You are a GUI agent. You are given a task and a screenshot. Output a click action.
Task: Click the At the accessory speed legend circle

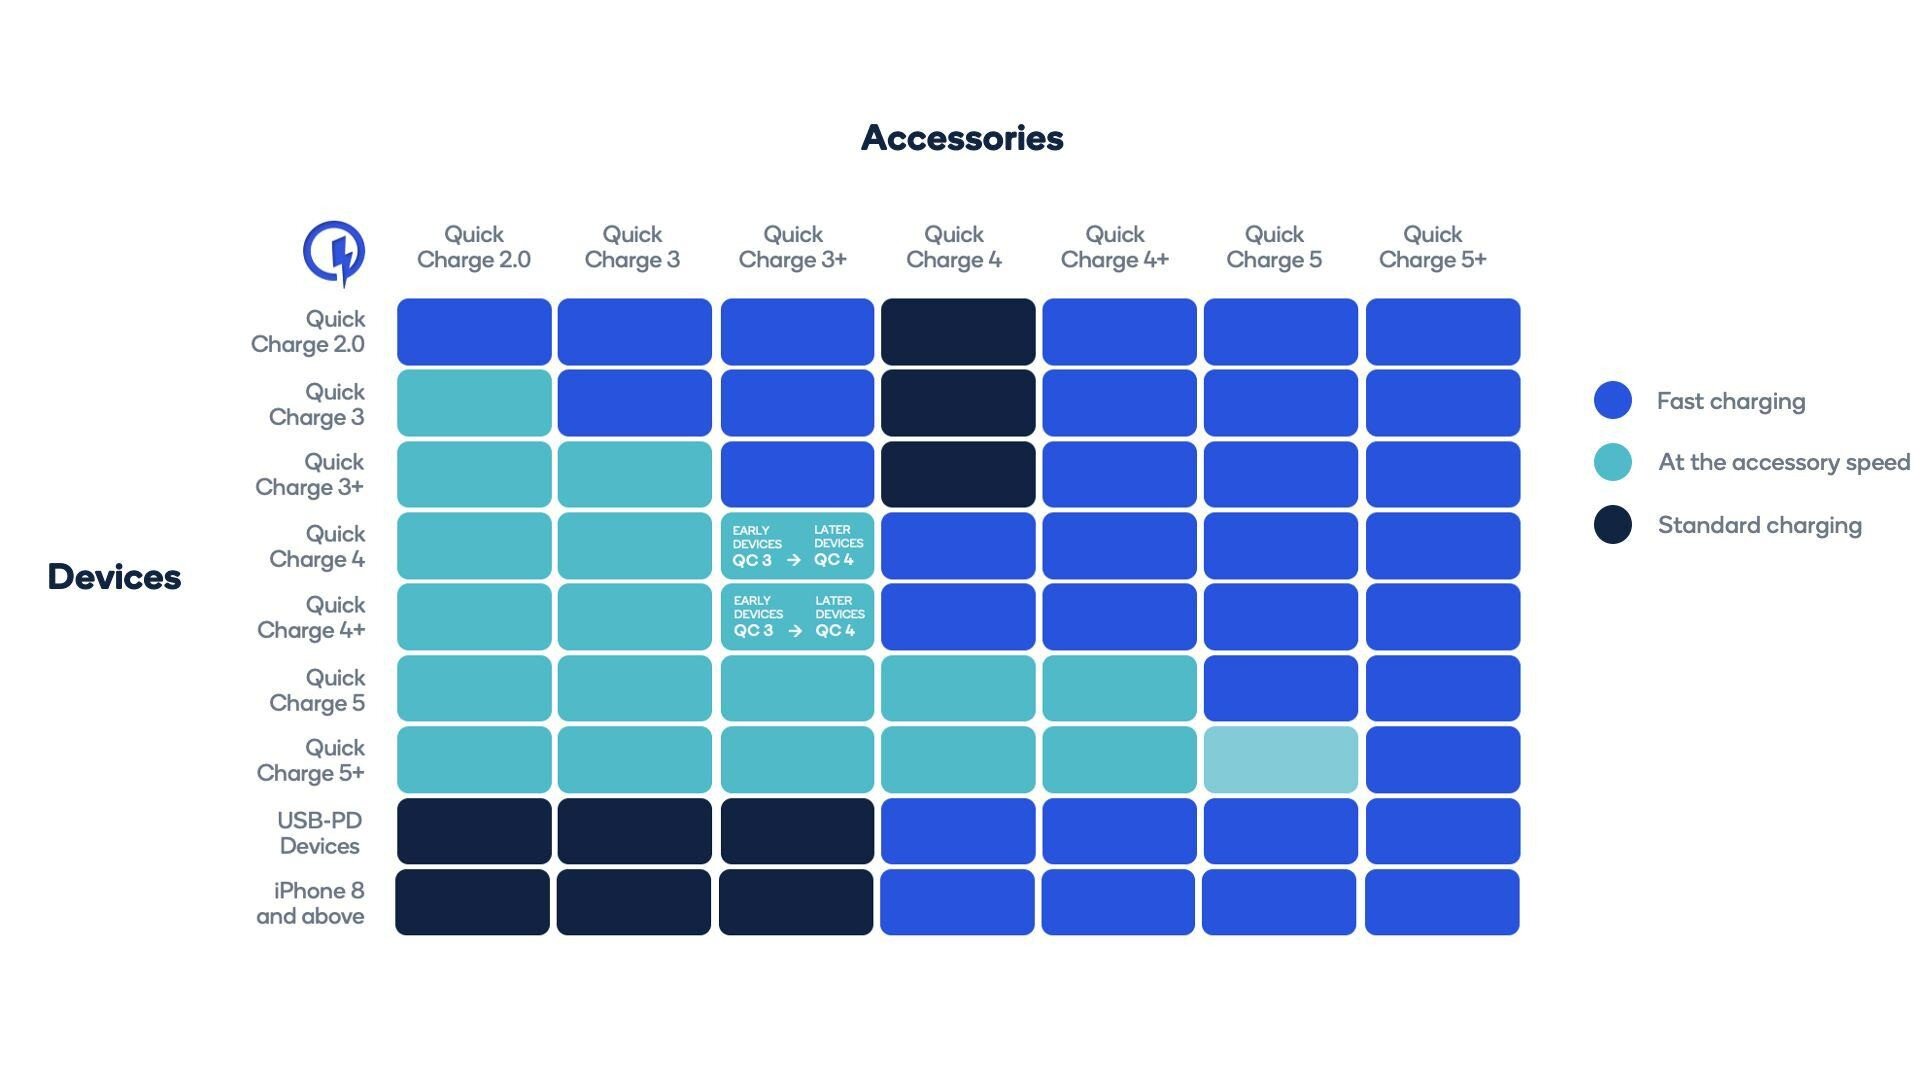pyautogui.click(x=1613, y=462)
